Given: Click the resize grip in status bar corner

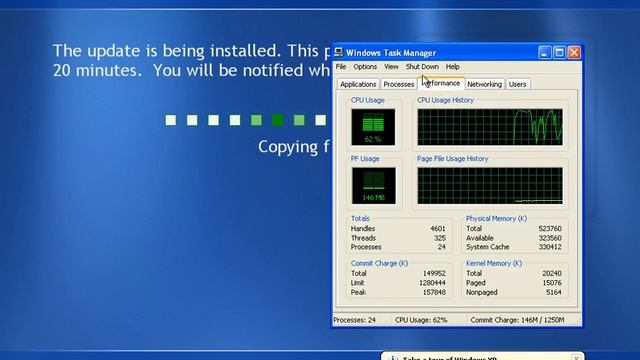Looking at the screenshot, I should click(x=578, y=322).
